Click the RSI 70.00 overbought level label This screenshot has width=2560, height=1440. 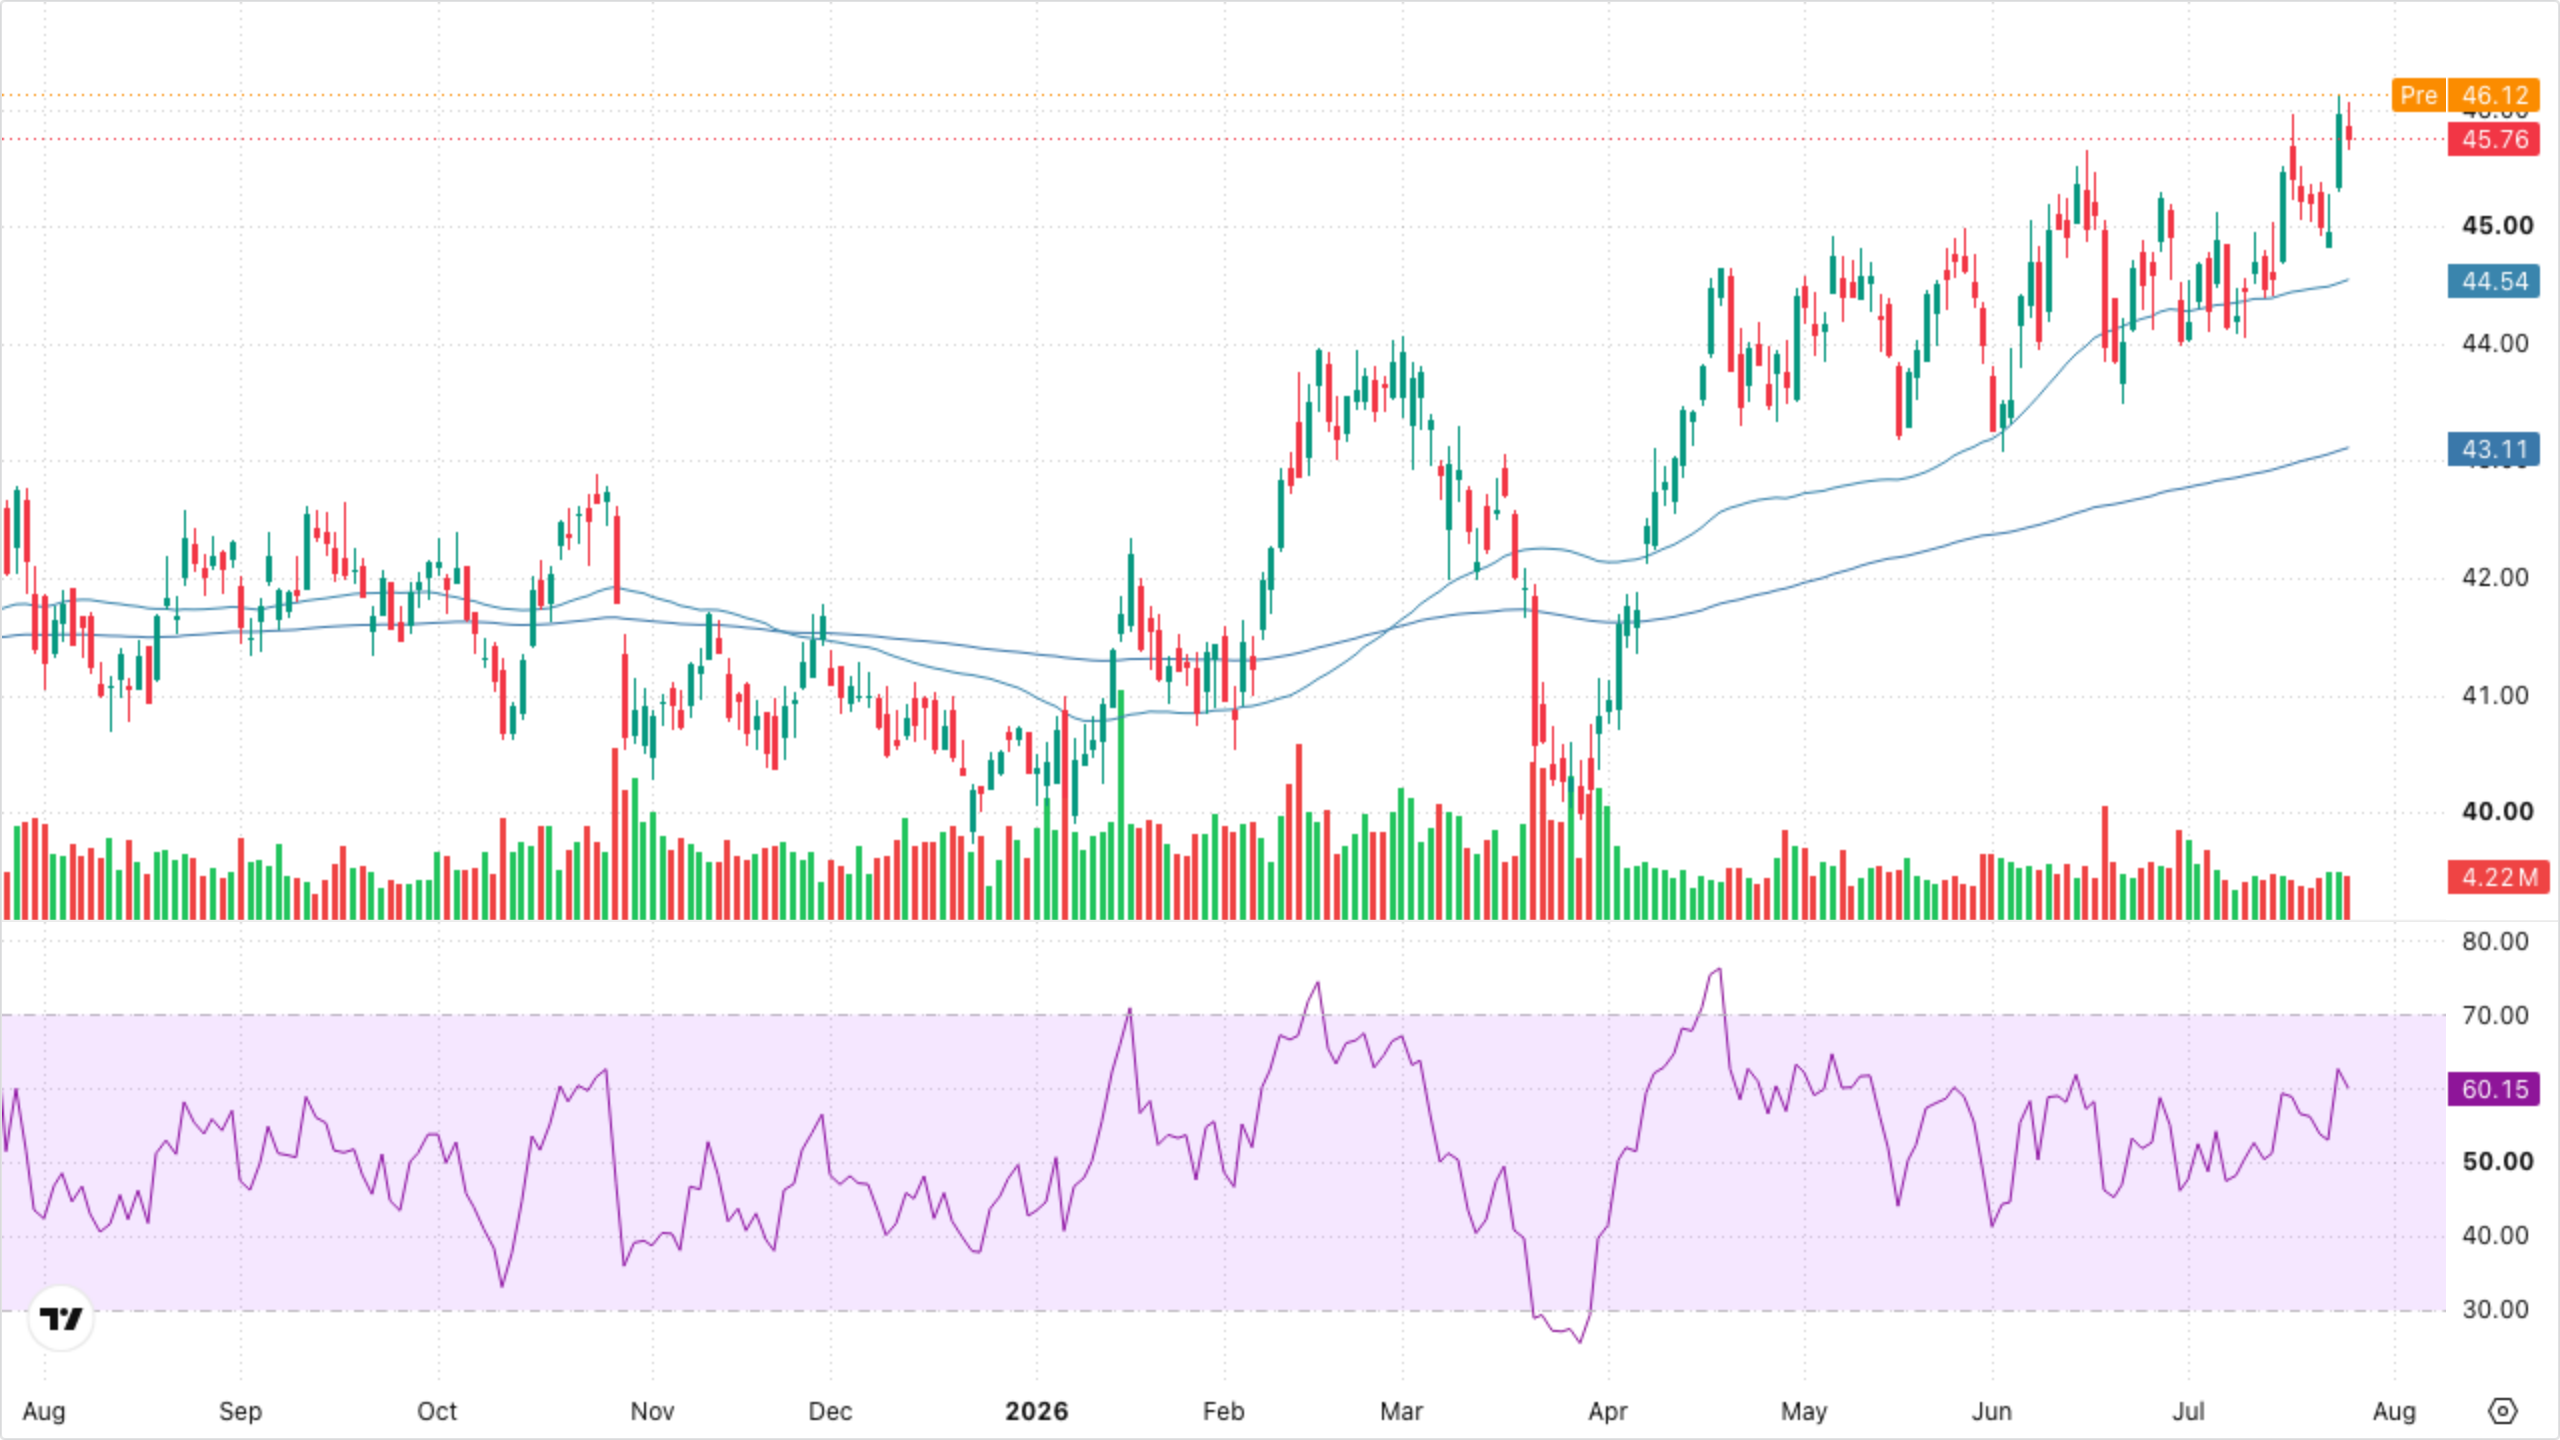pos(2495,1015)
